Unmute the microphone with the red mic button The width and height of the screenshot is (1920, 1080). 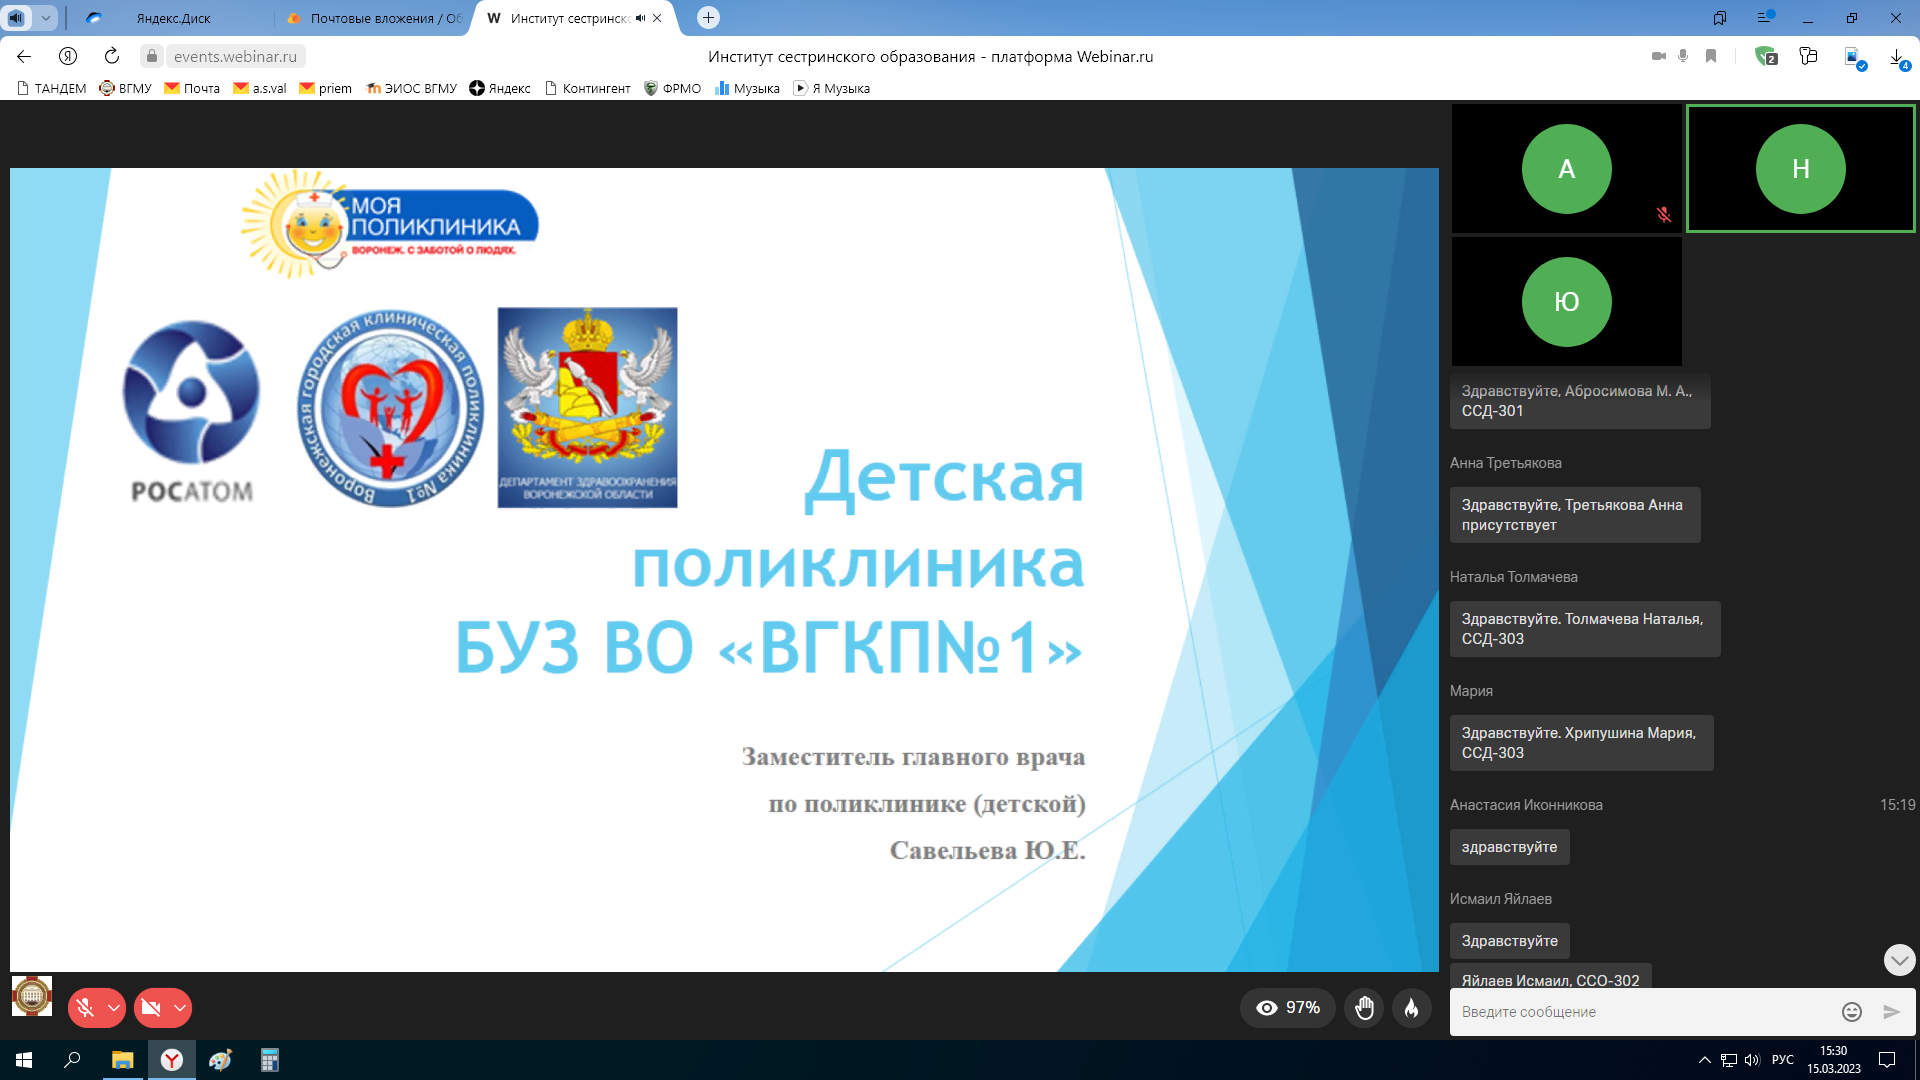click(85, 1008)
